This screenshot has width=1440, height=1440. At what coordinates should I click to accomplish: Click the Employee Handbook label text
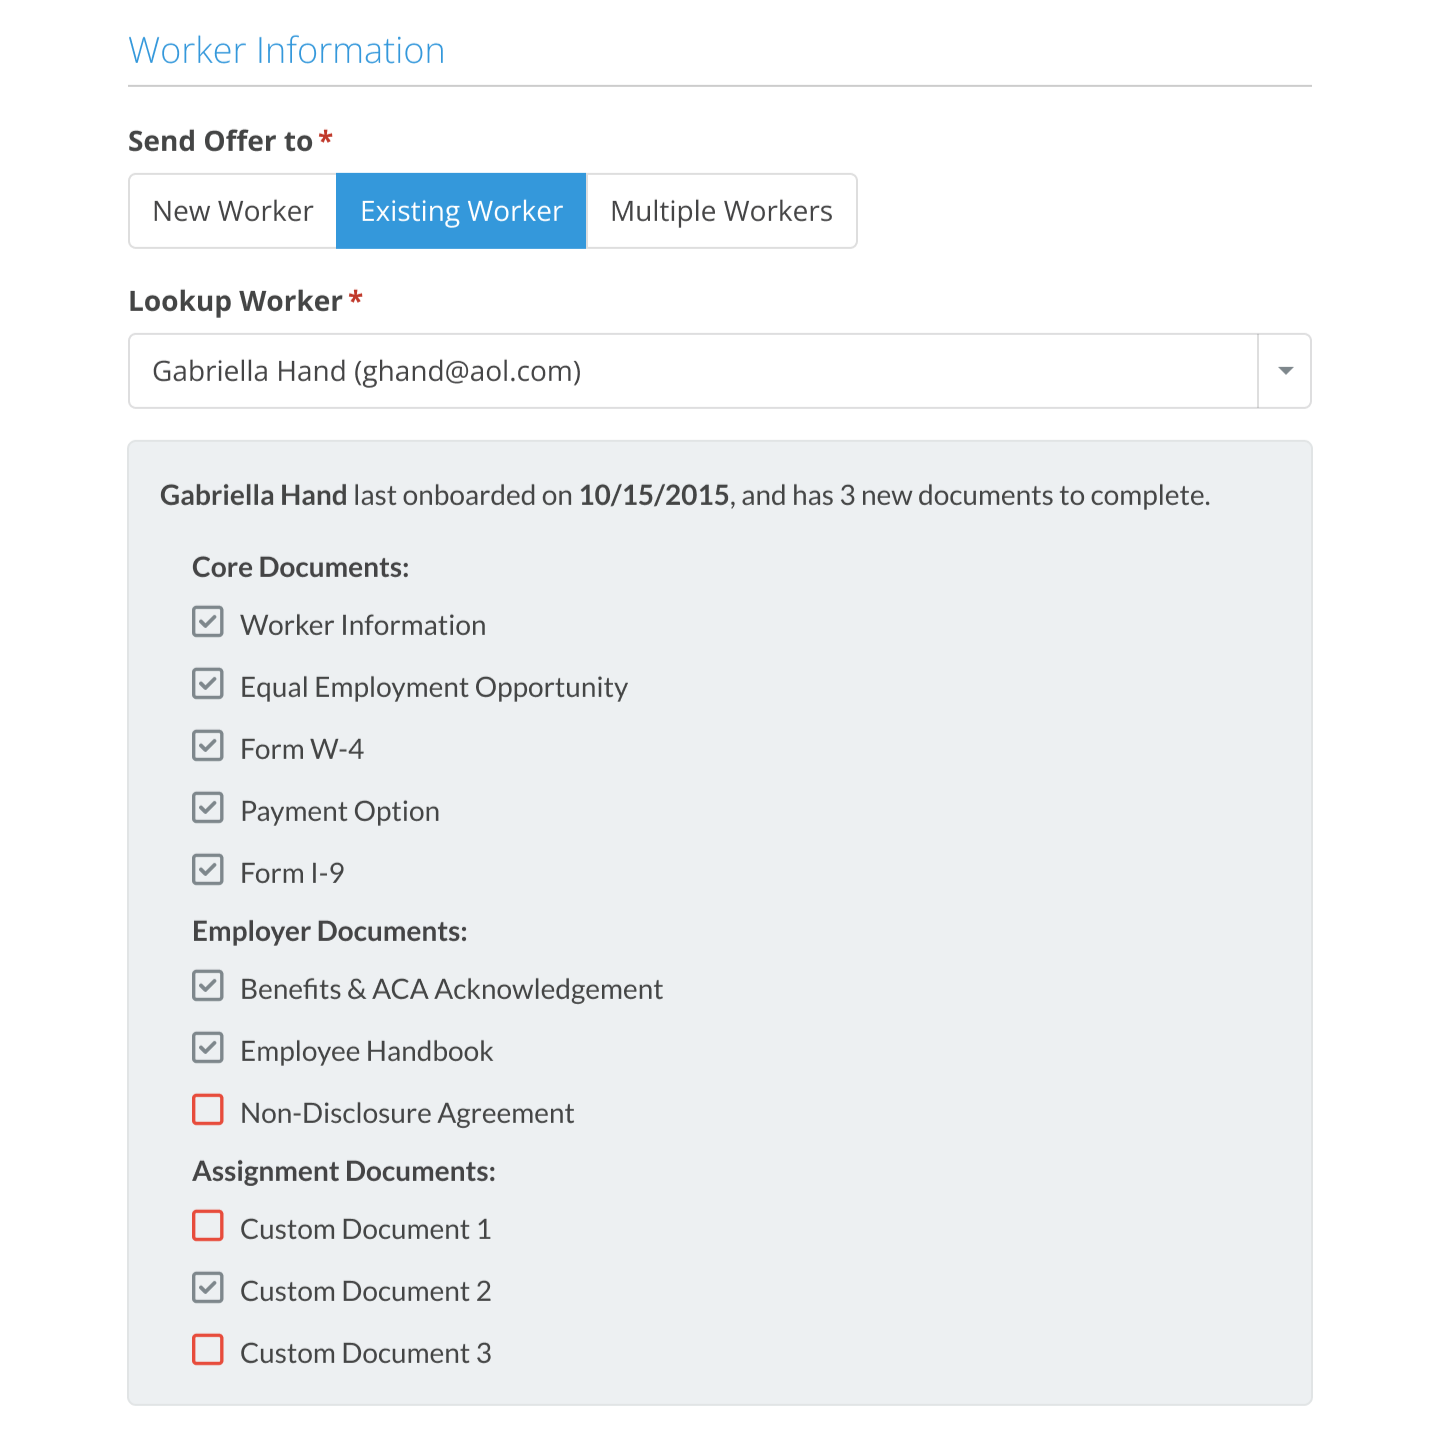coord(367,1051)
